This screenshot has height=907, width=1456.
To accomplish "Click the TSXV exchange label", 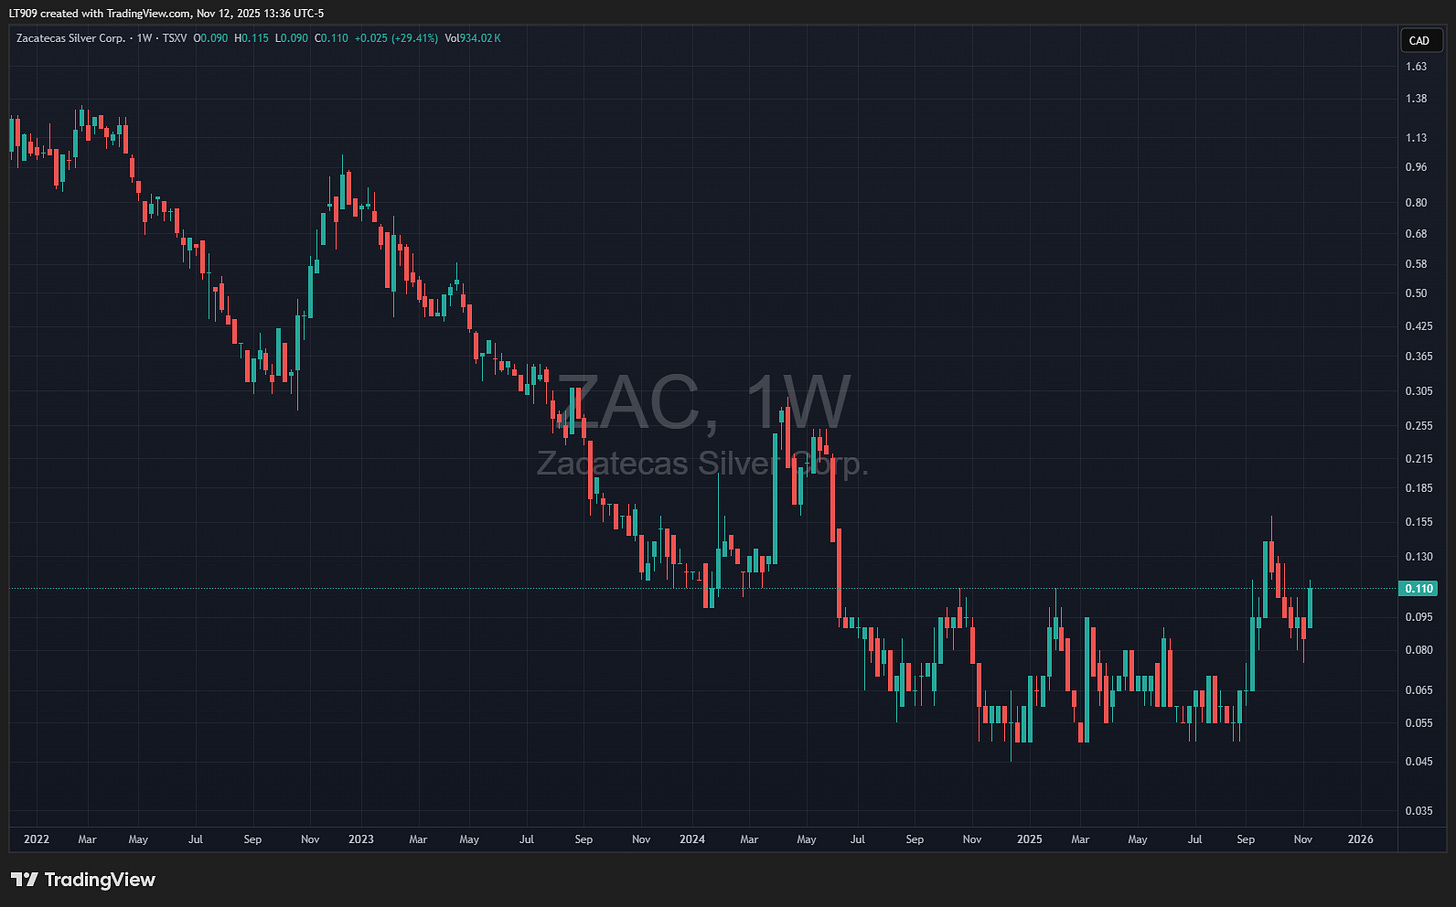I will [x=175, y=38].
